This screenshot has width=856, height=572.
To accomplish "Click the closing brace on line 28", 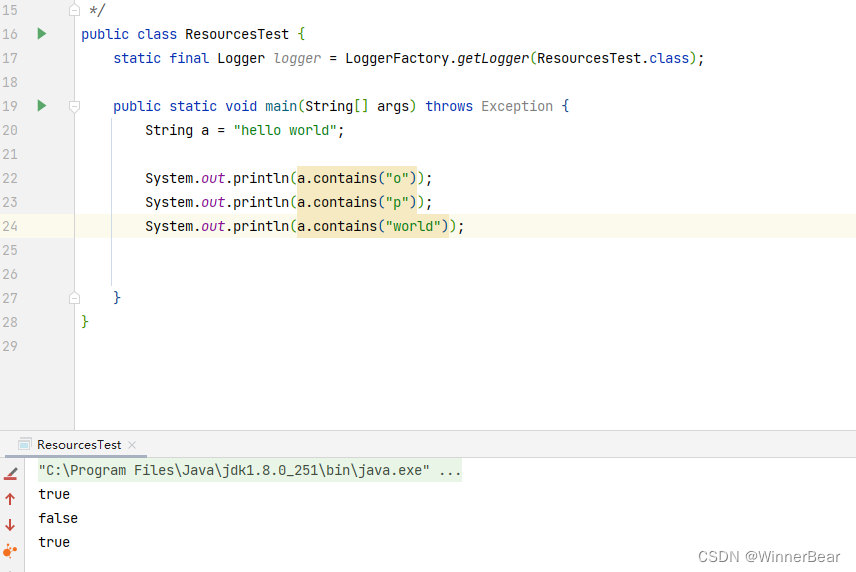I will pos(85,321).
